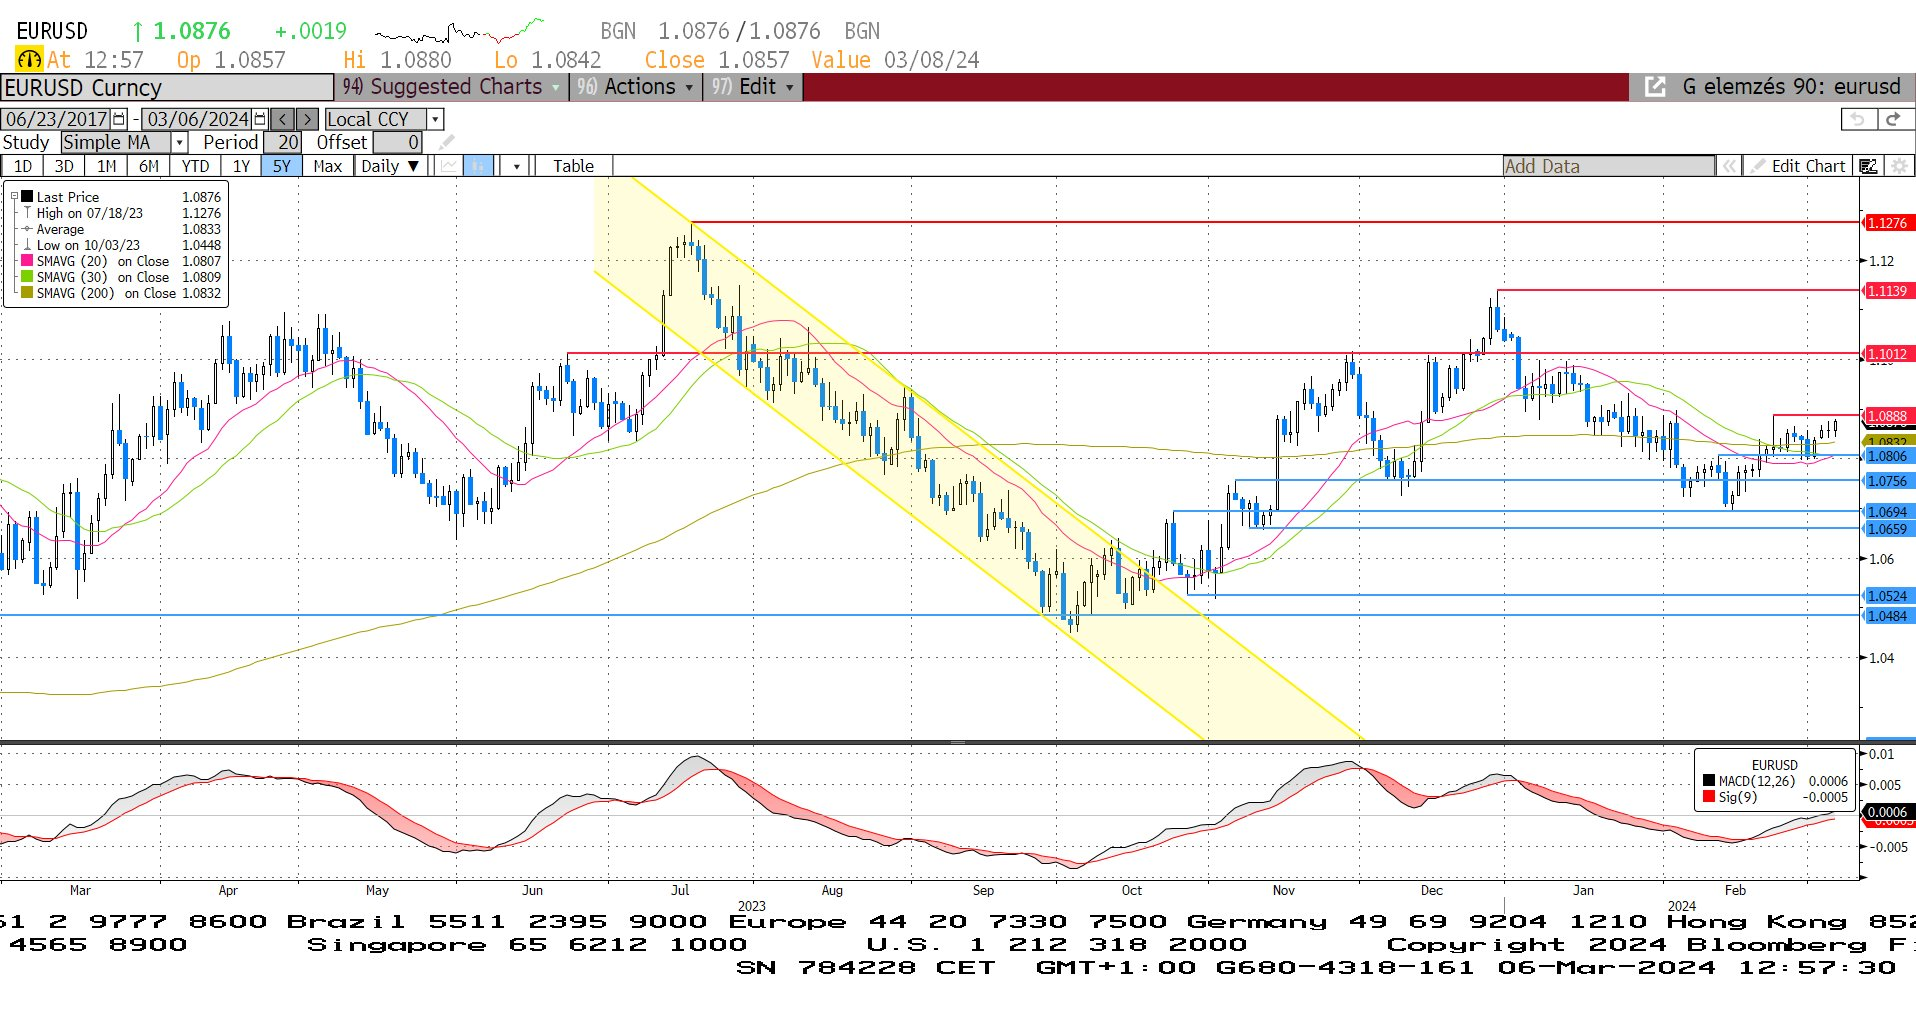Select the 1.0694 support price label
Image resolution: width=1916 pixels, height=1023 pixels.
1888,512
